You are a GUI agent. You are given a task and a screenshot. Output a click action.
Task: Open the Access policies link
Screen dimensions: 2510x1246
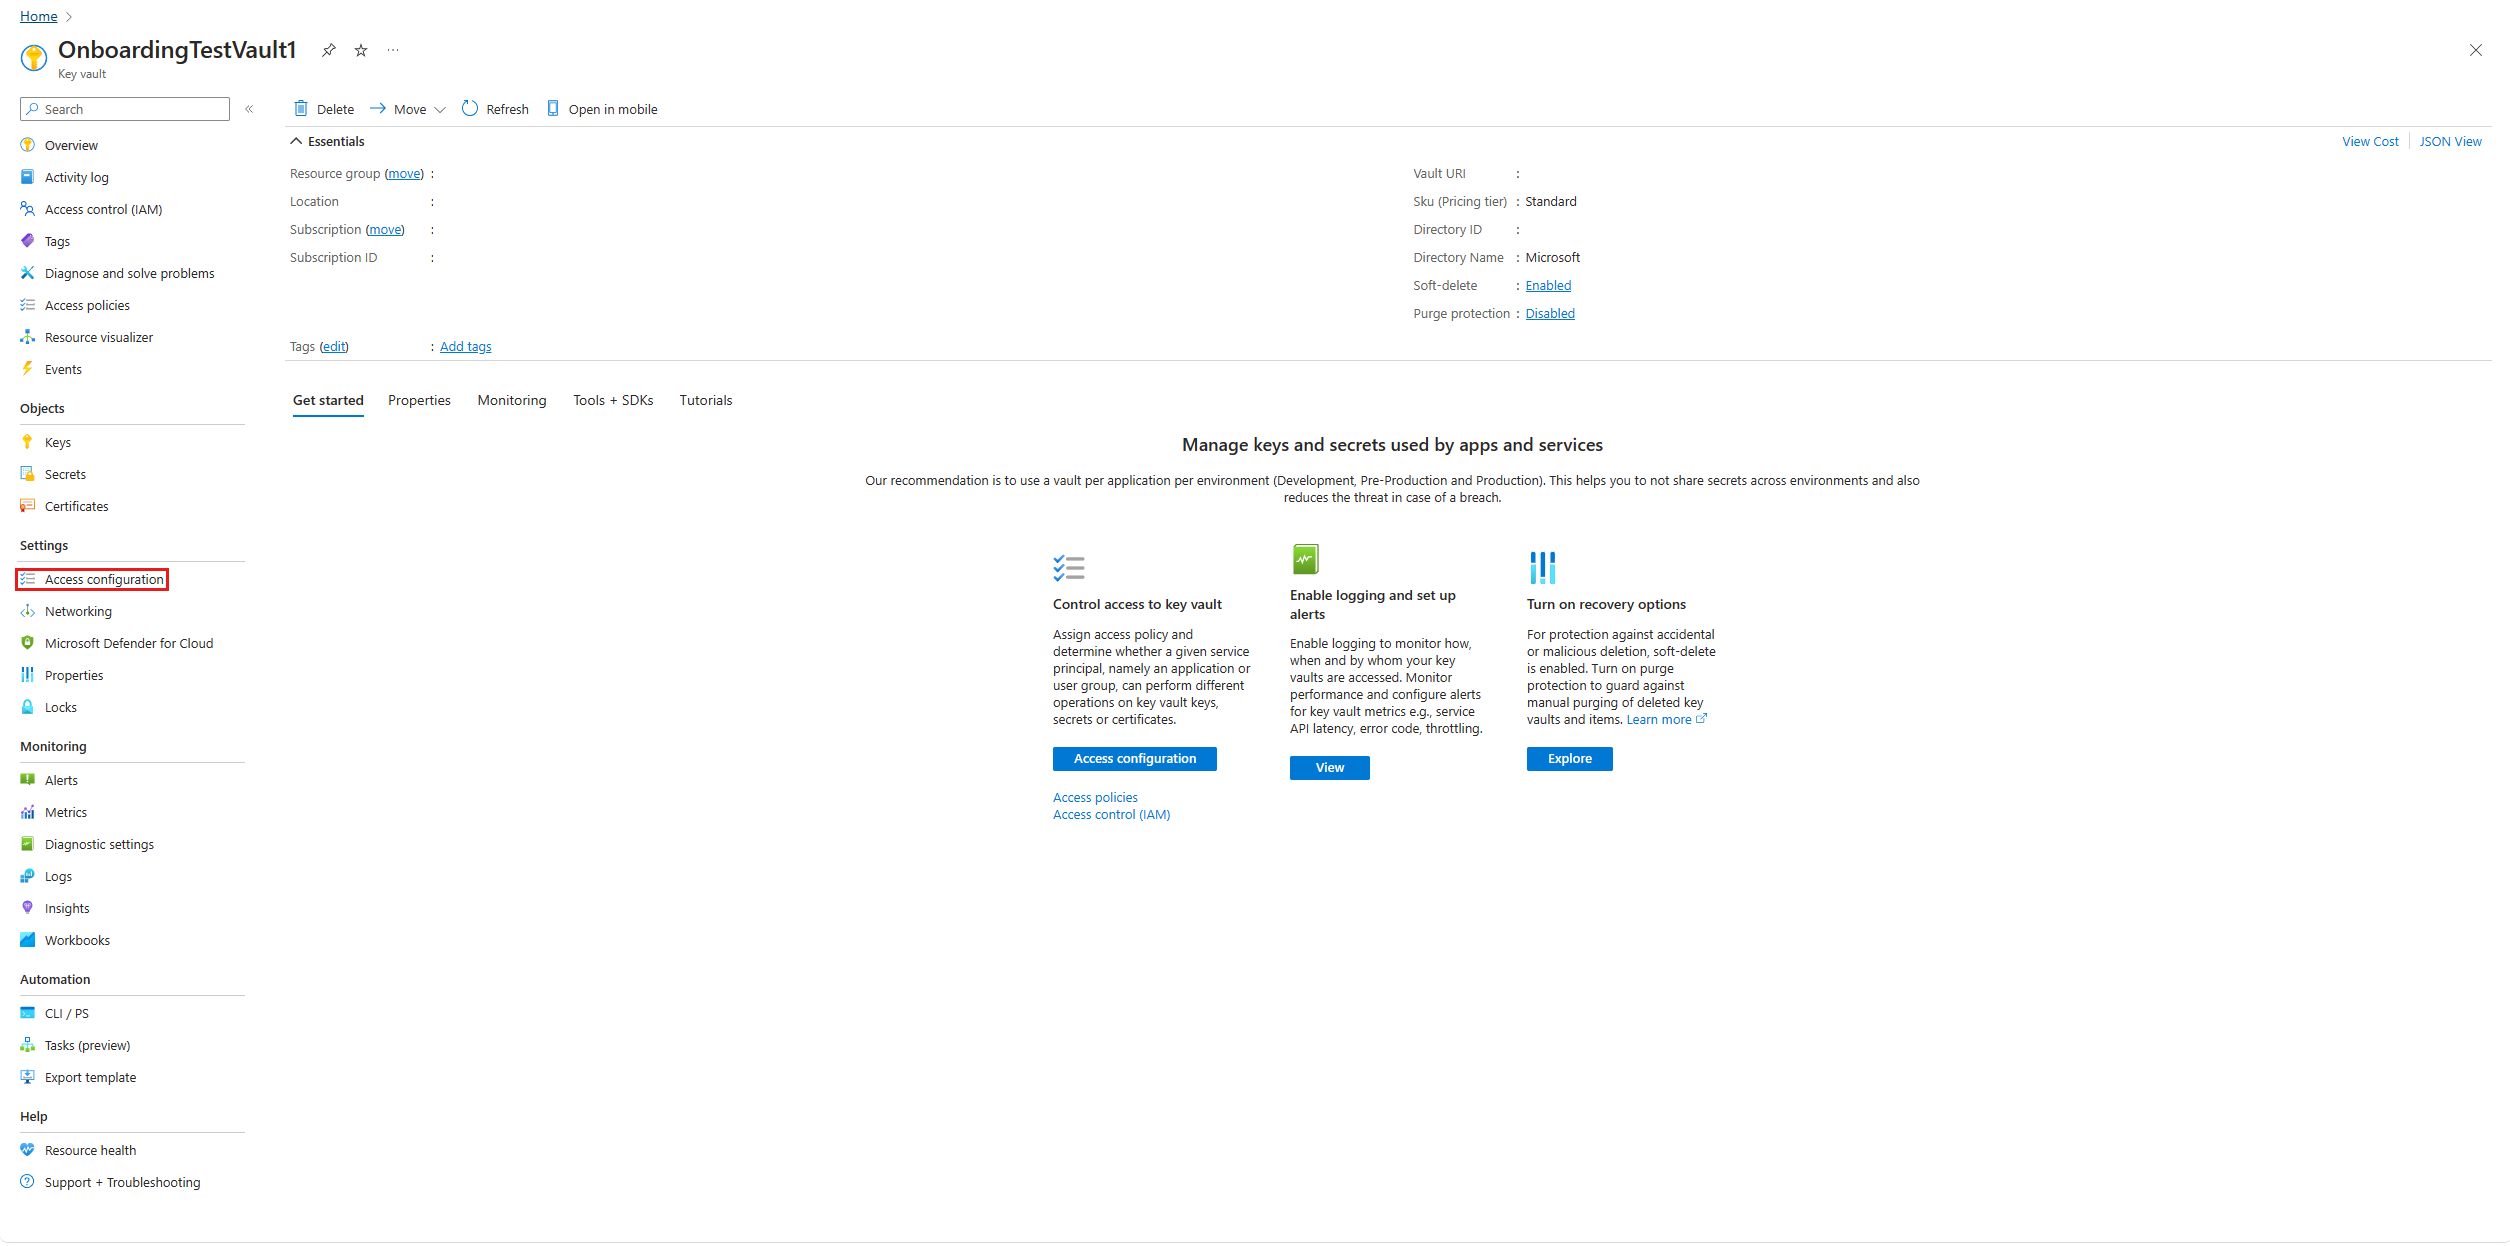[x=1094, y=797]
